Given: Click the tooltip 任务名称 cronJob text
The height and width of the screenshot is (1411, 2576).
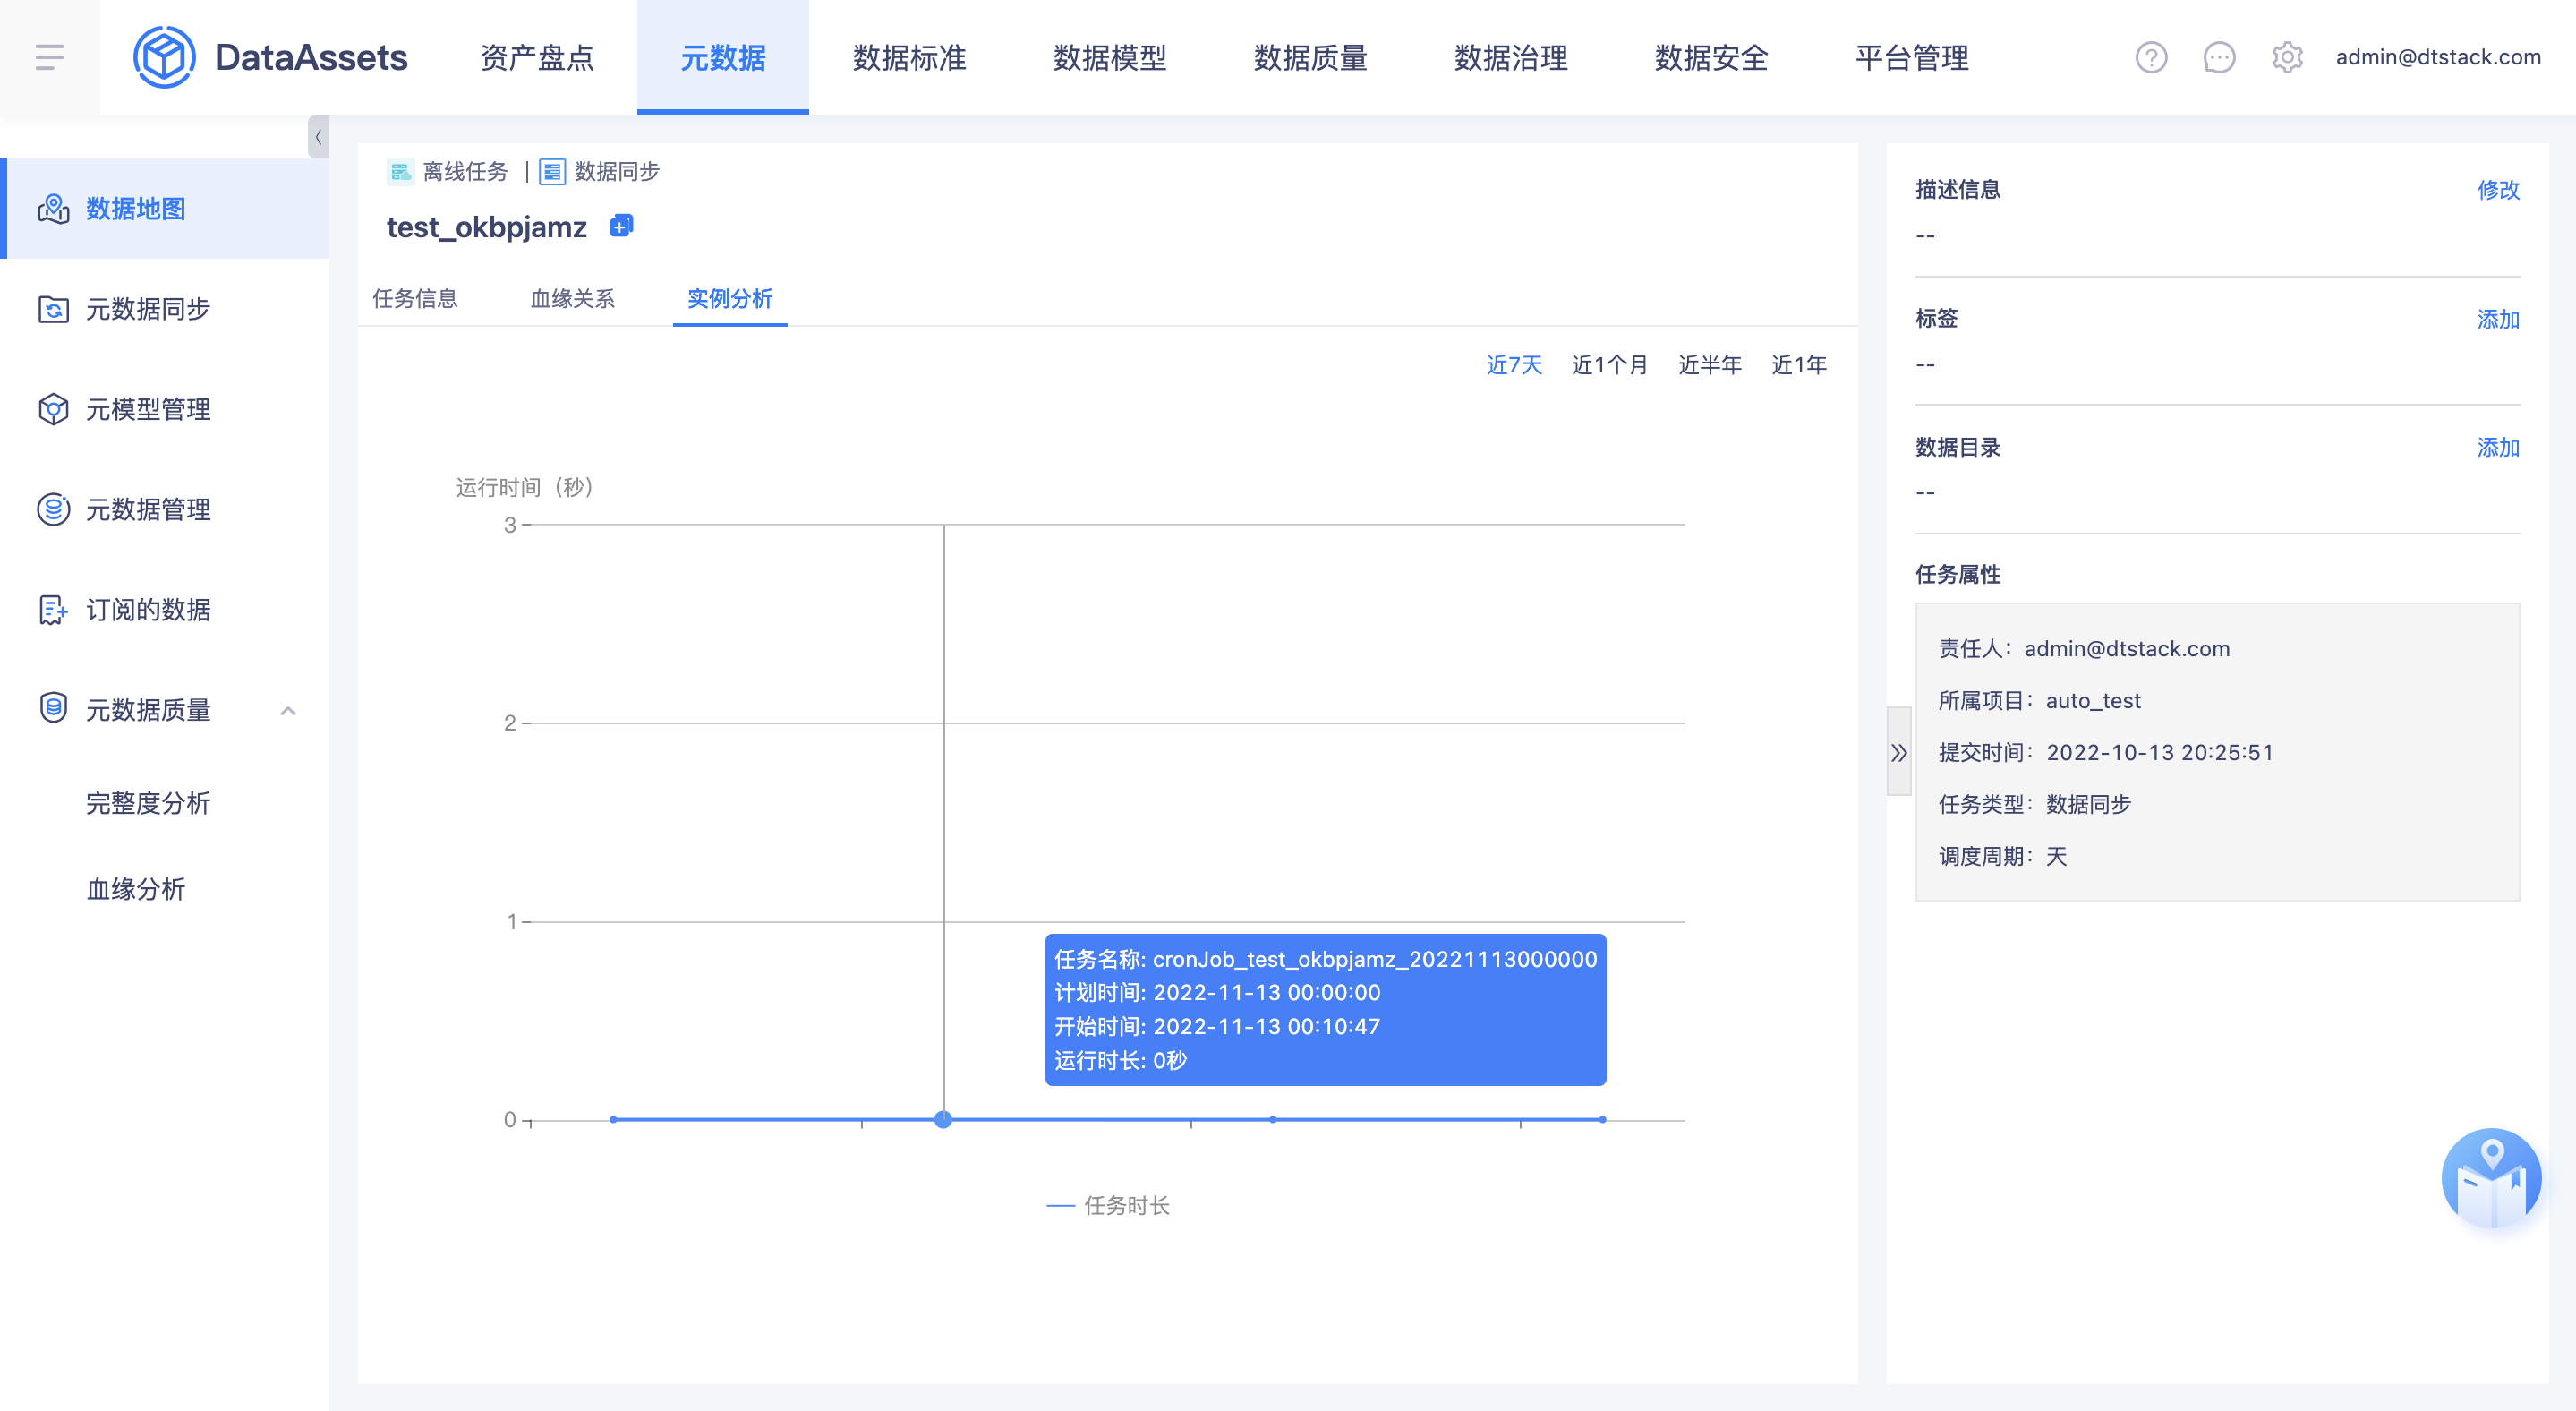Looking at the screenshot, I should (1325, 959).
